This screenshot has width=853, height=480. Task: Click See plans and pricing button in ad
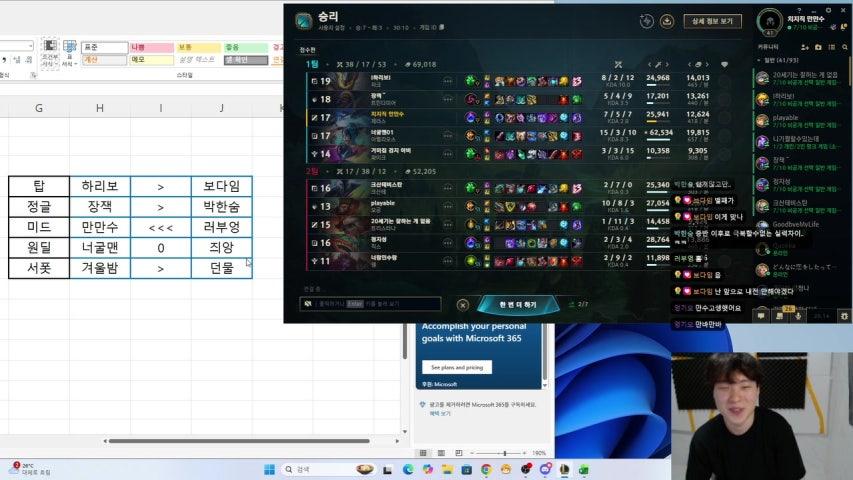click(457, 367)
